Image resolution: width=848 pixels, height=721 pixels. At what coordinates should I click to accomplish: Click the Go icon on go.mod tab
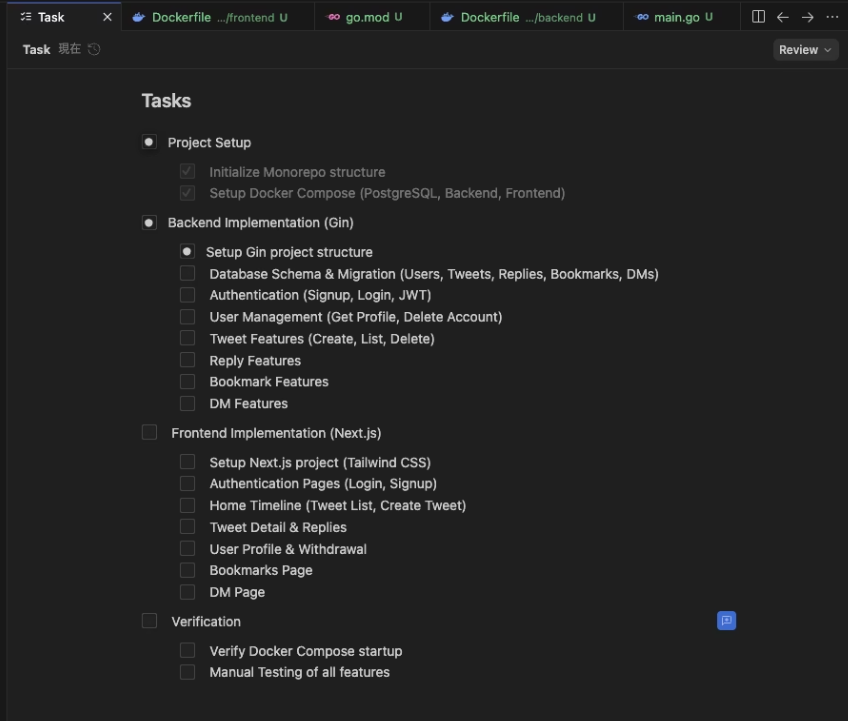(x=334, y=17)
